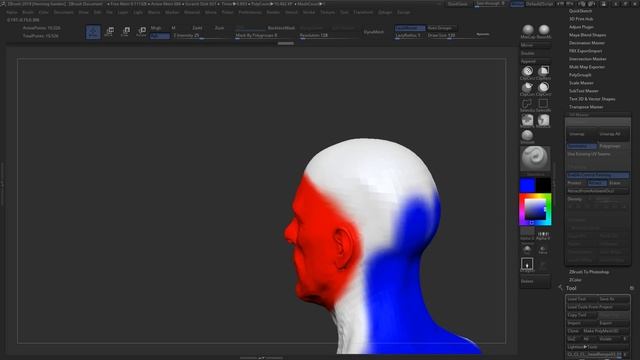Screen dimensions: 640x360
Task: Open the large current-brush thumbnail
Action: 535,158
